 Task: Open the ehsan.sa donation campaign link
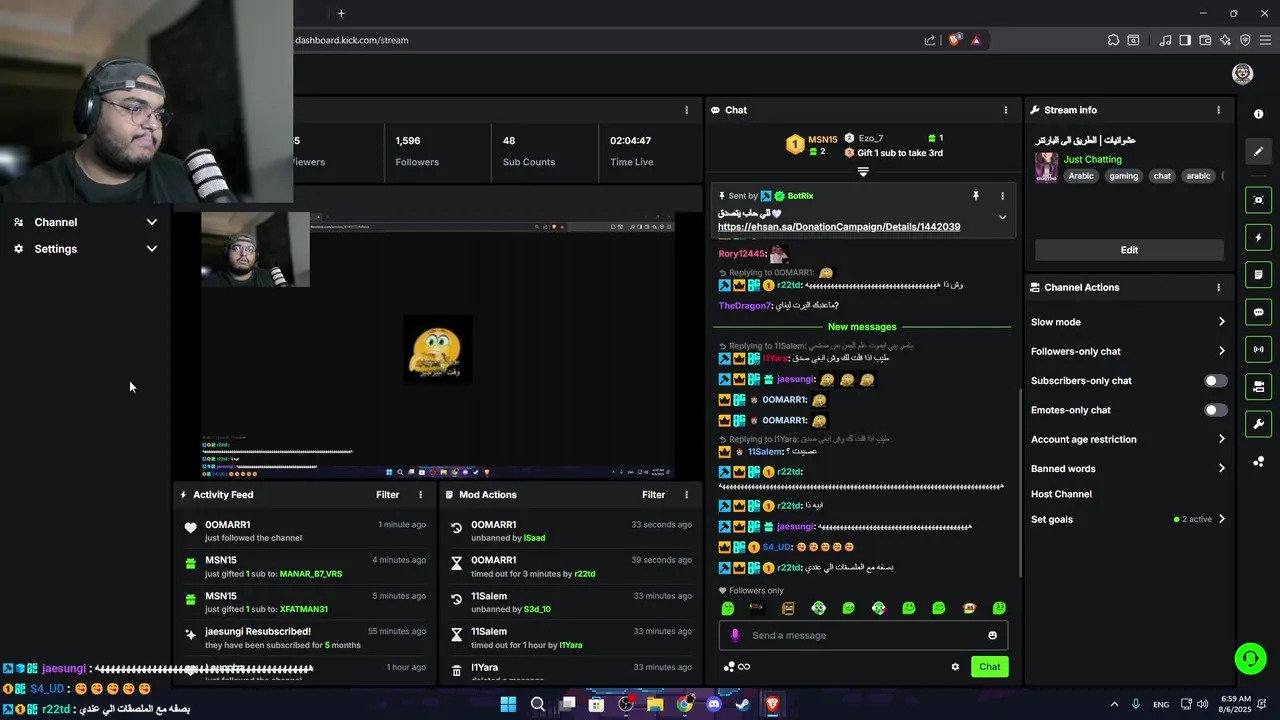coord(838,227)
